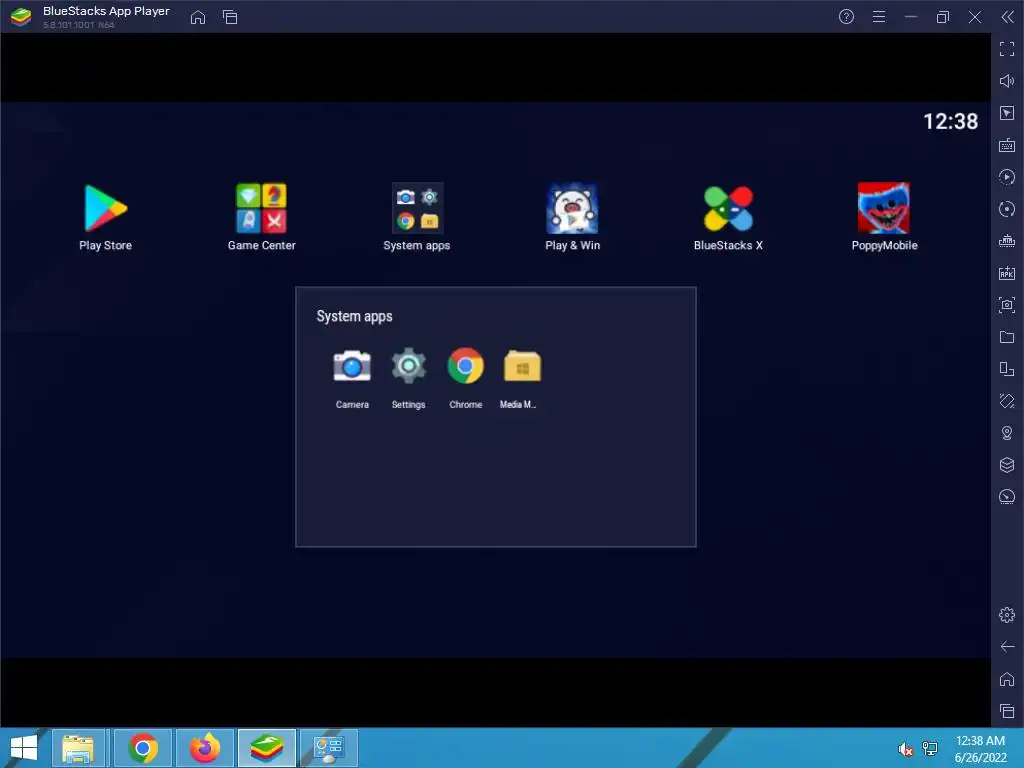Screen dimensions: 1024x768
Task: Open Multi-instance manager layers icon
Action: point(1007,465)
